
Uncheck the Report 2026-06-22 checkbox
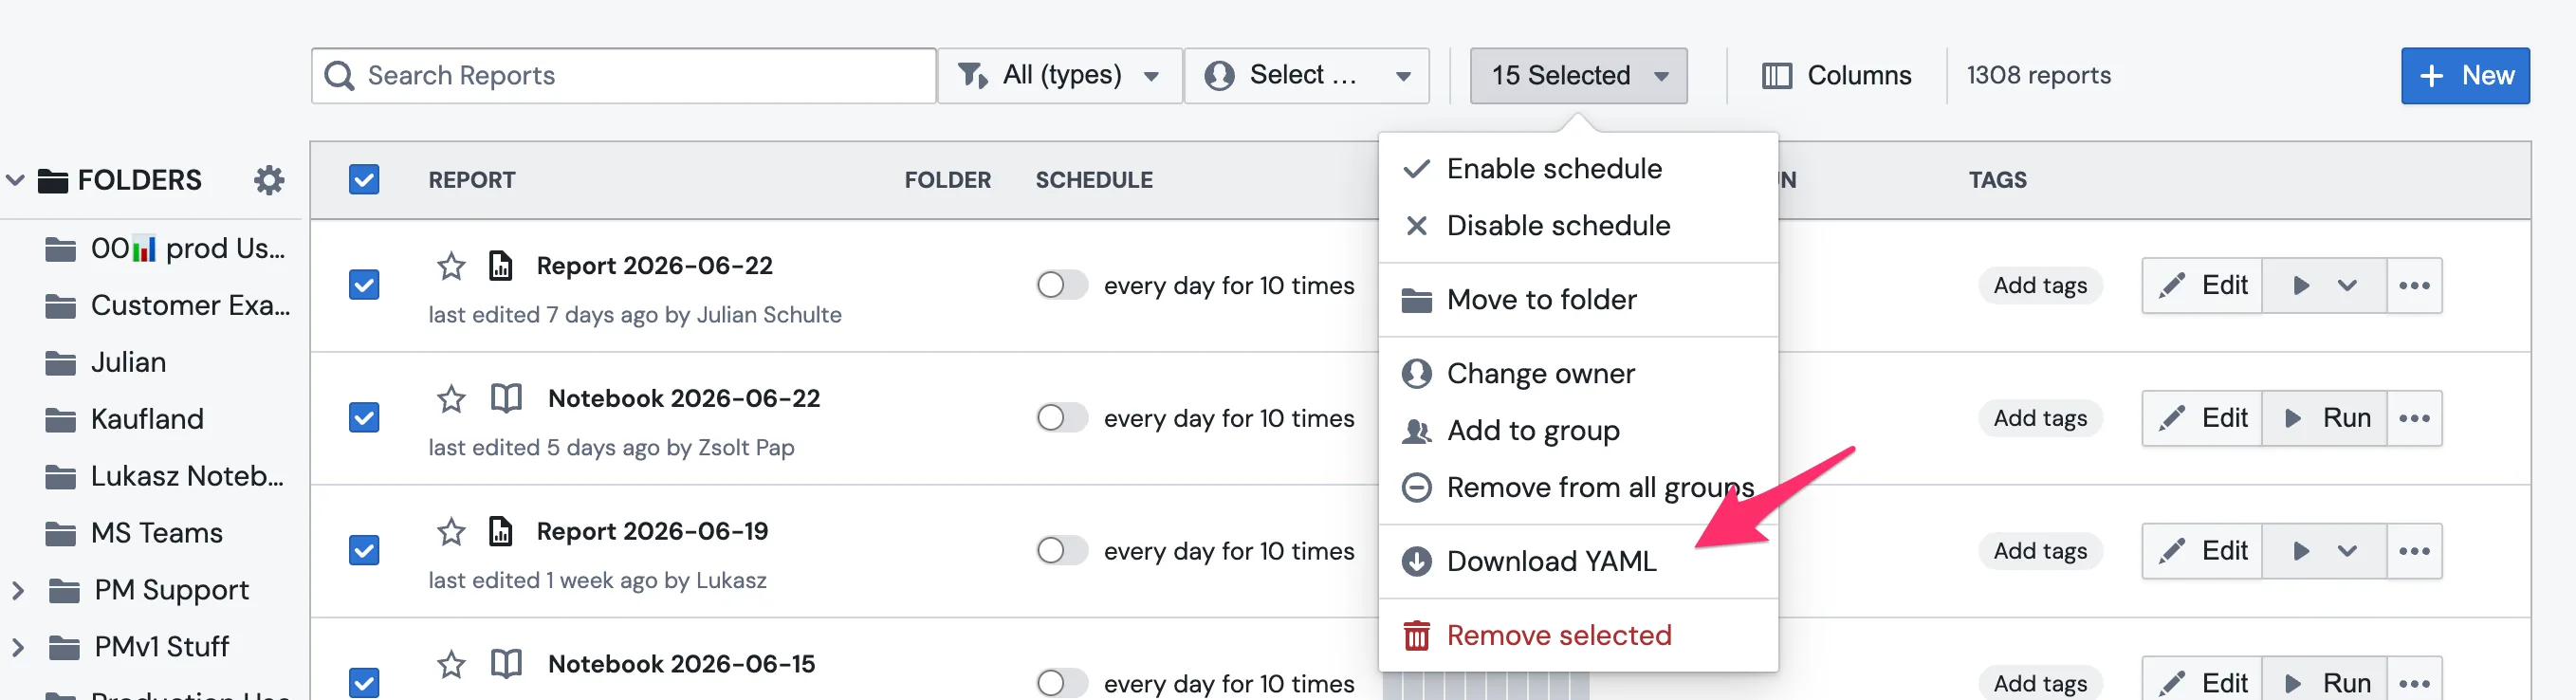click(x=364, y=286)
